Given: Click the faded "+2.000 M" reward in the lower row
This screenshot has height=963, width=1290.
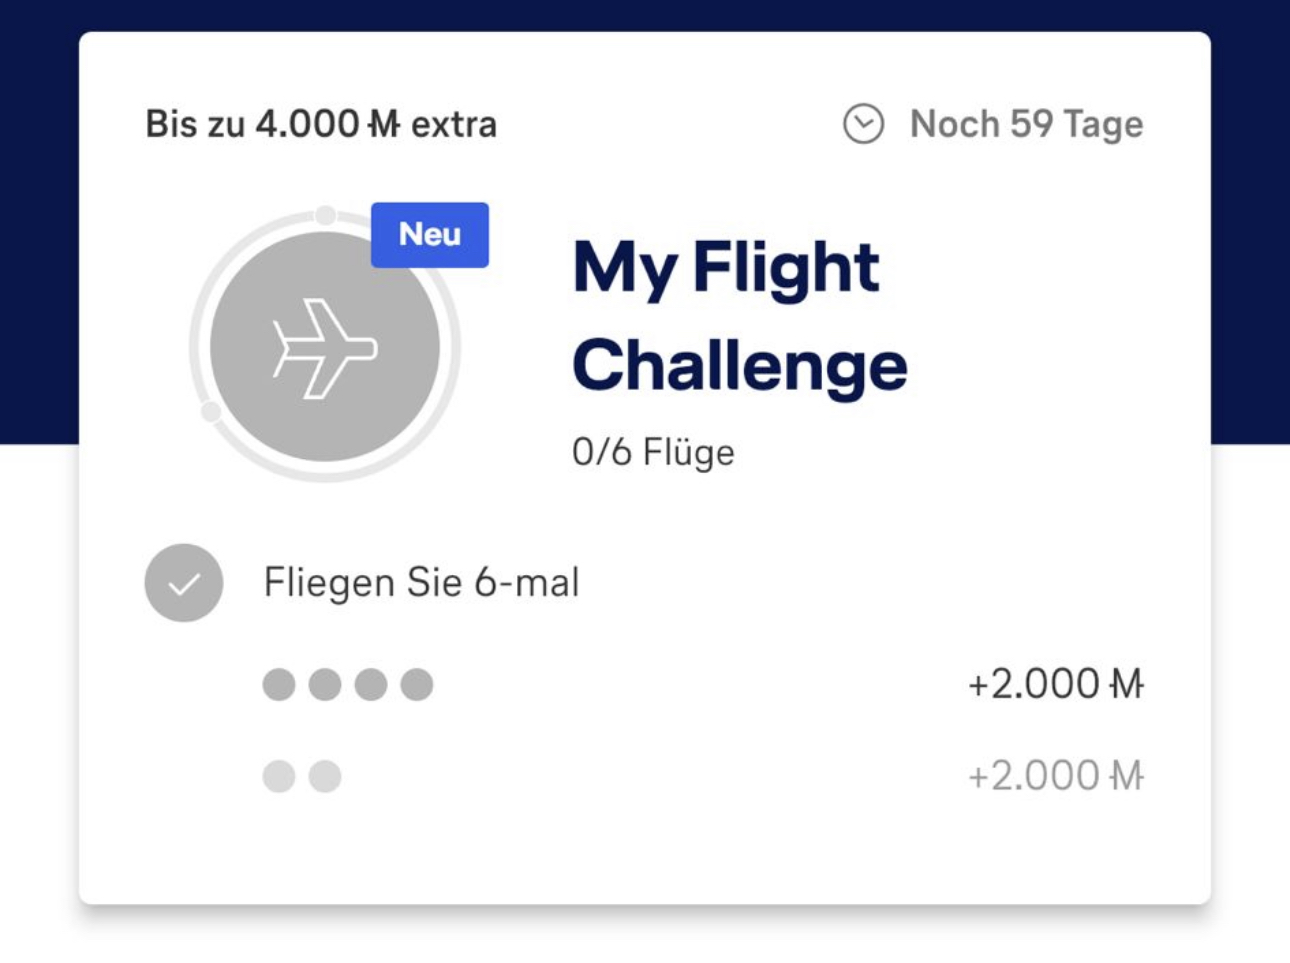Looking at the screenshot, I should [x=1055, y=776].
